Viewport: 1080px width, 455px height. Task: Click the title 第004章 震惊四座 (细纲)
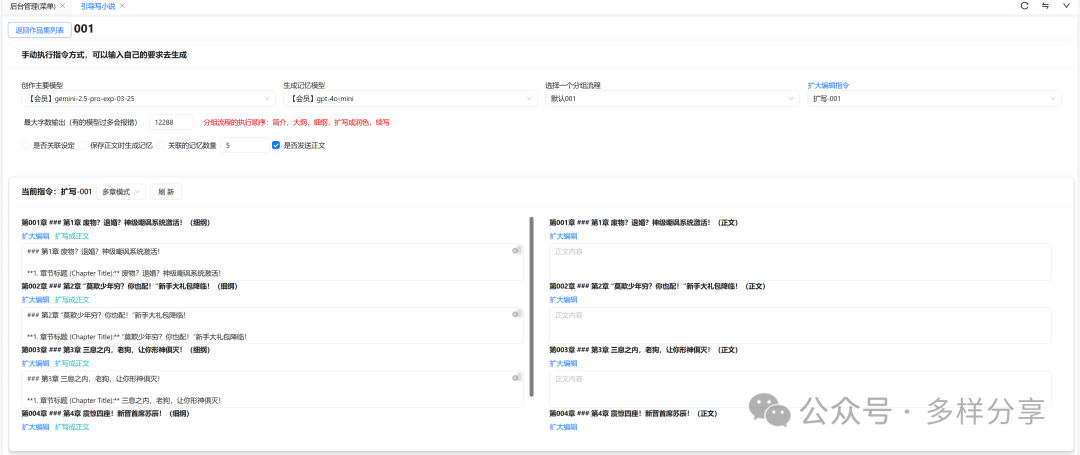click(105, 413)
